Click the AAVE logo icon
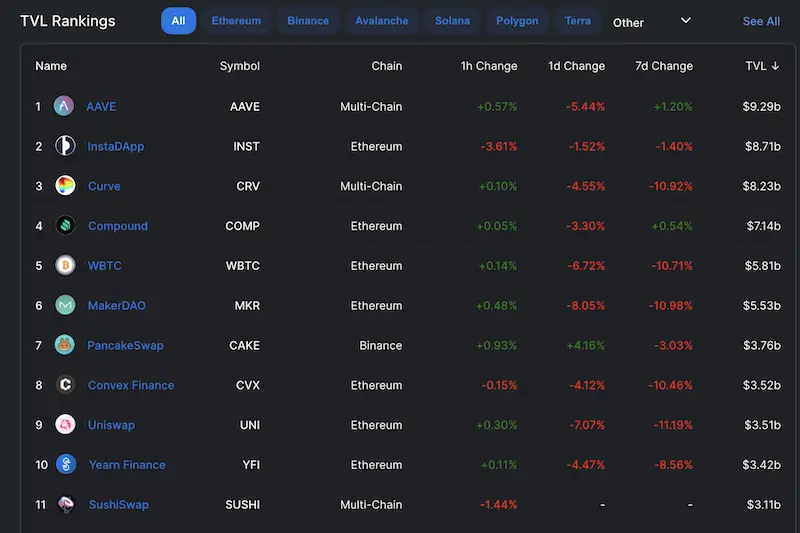Viewport: 800px width, 533px height. tap(64, 106)
